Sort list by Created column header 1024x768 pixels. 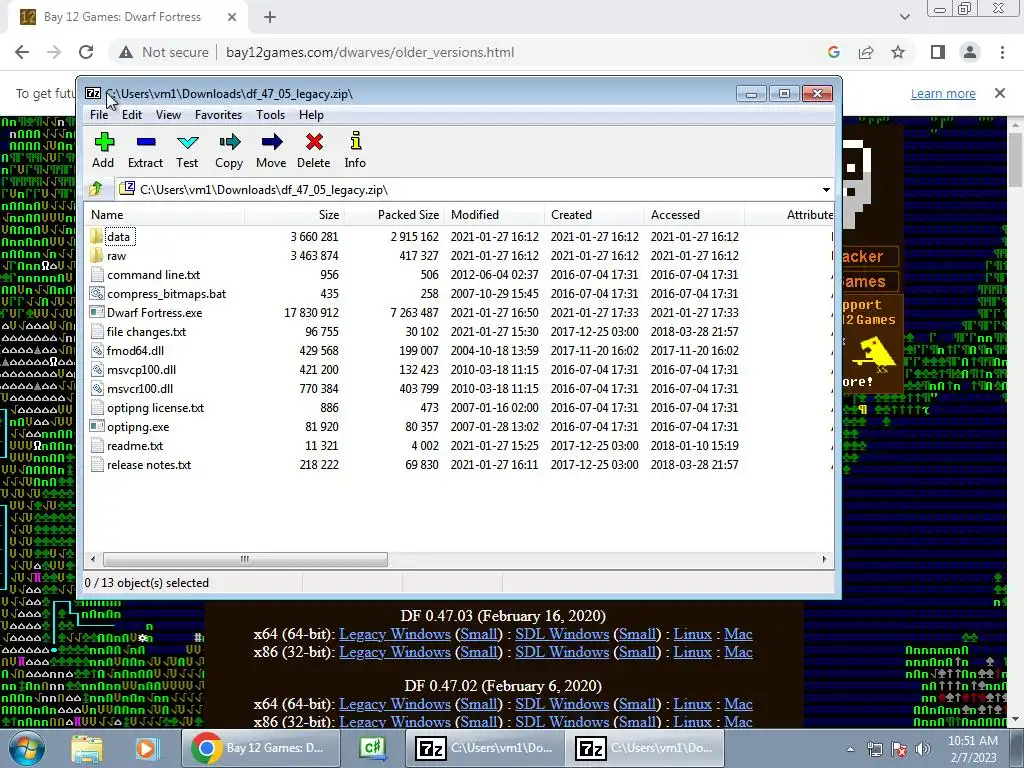pos(594,215)
